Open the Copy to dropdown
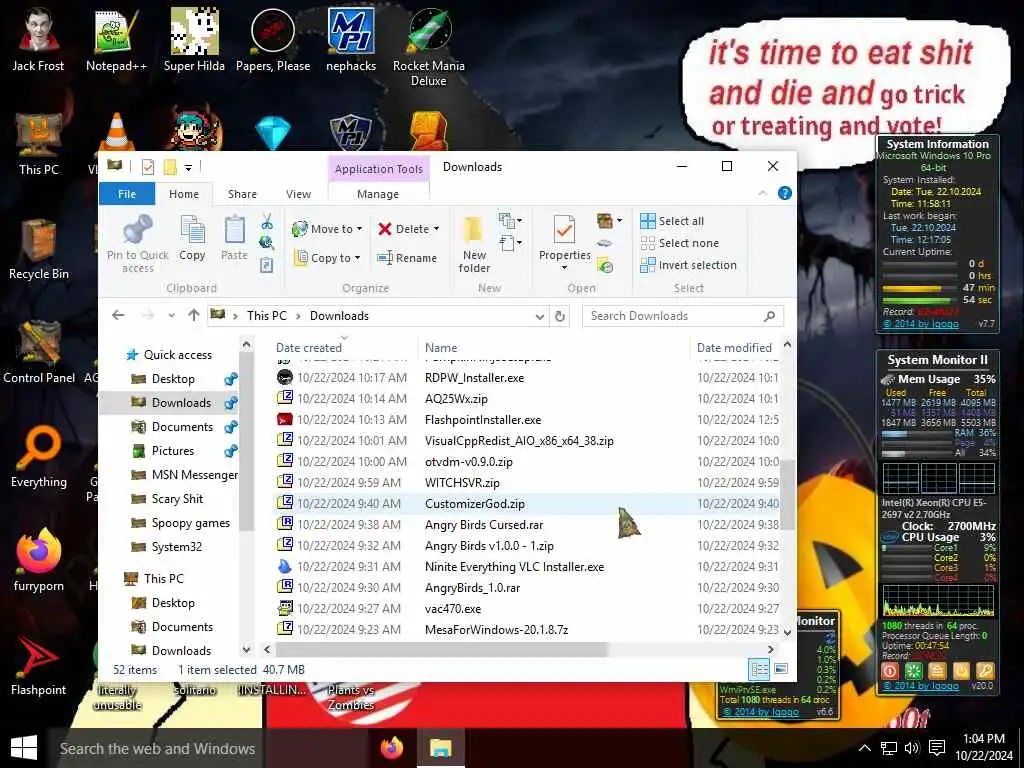This screenshot has width=1024, height=768. (327, 258)
